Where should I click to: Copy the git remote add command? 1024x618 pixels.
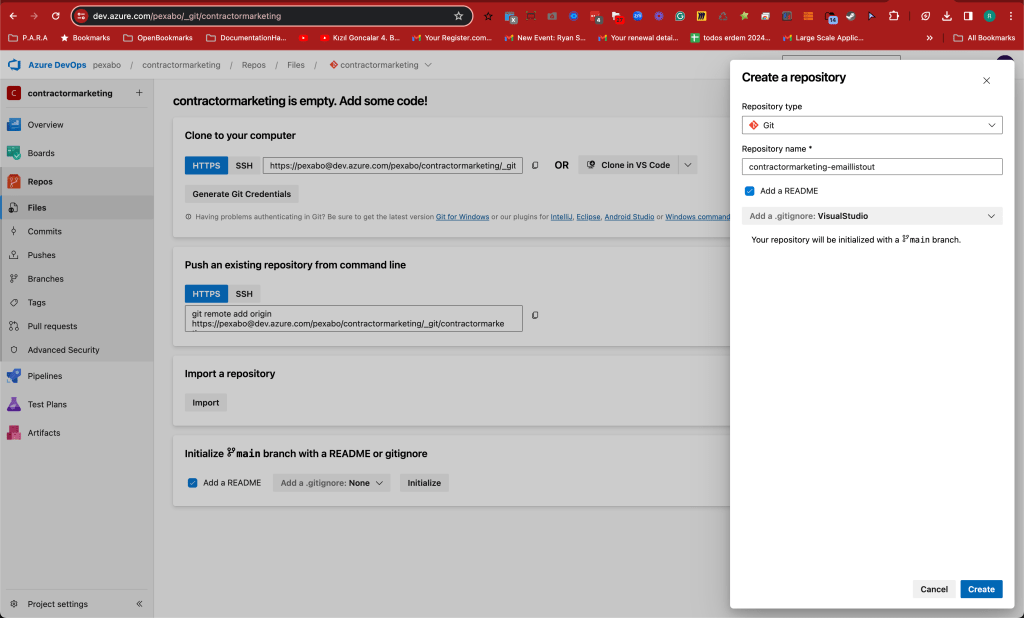535,315
